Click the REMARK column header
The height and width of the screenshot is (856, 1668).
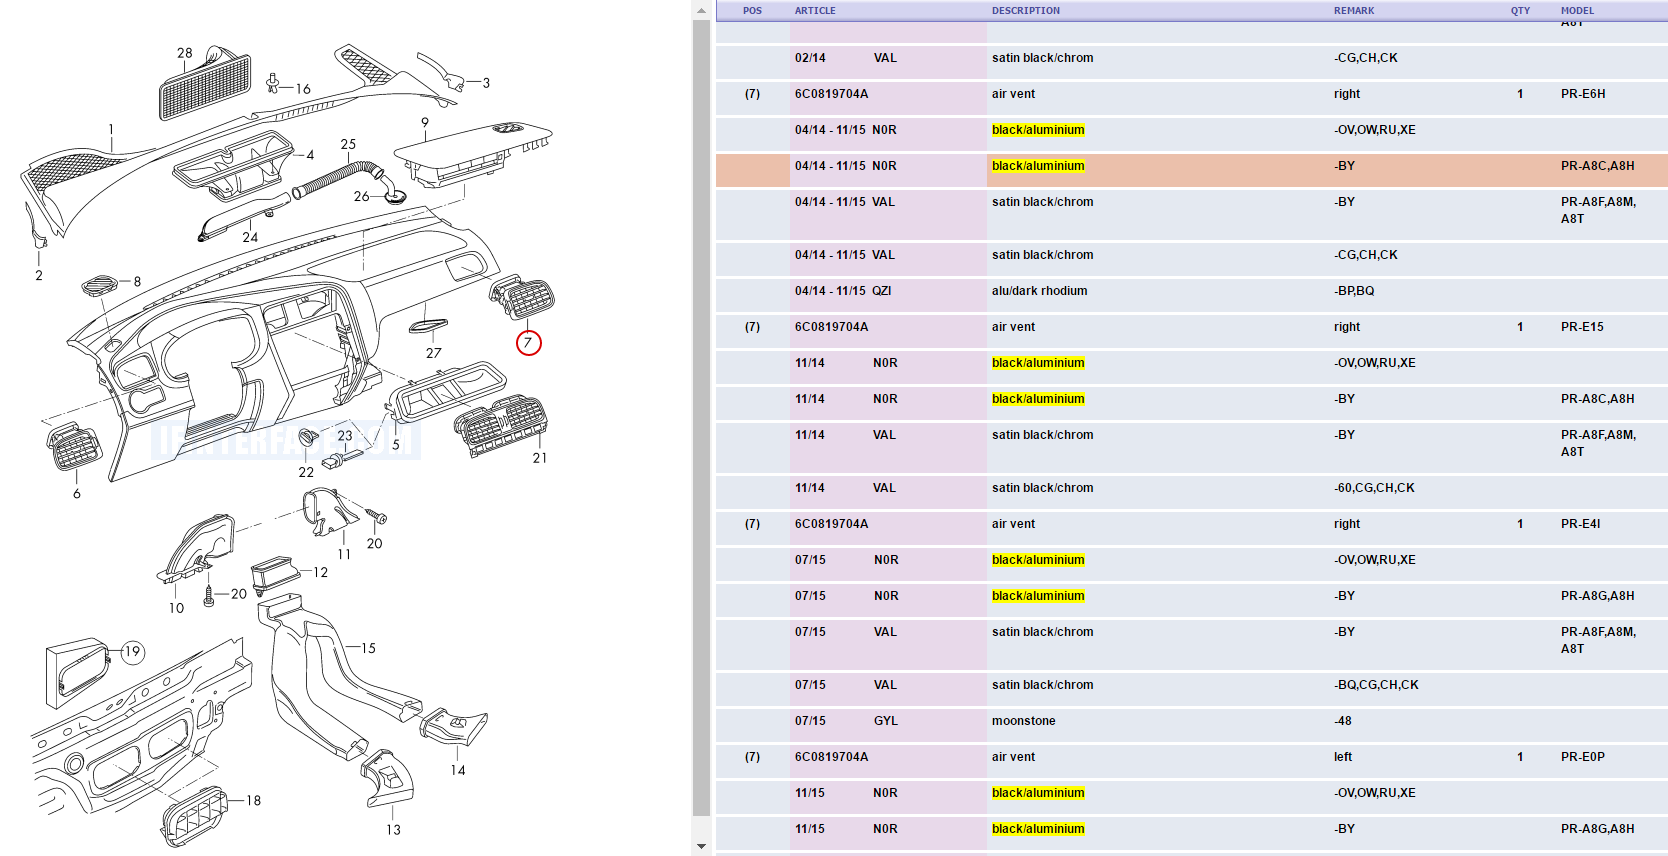tap(1354, 11)
